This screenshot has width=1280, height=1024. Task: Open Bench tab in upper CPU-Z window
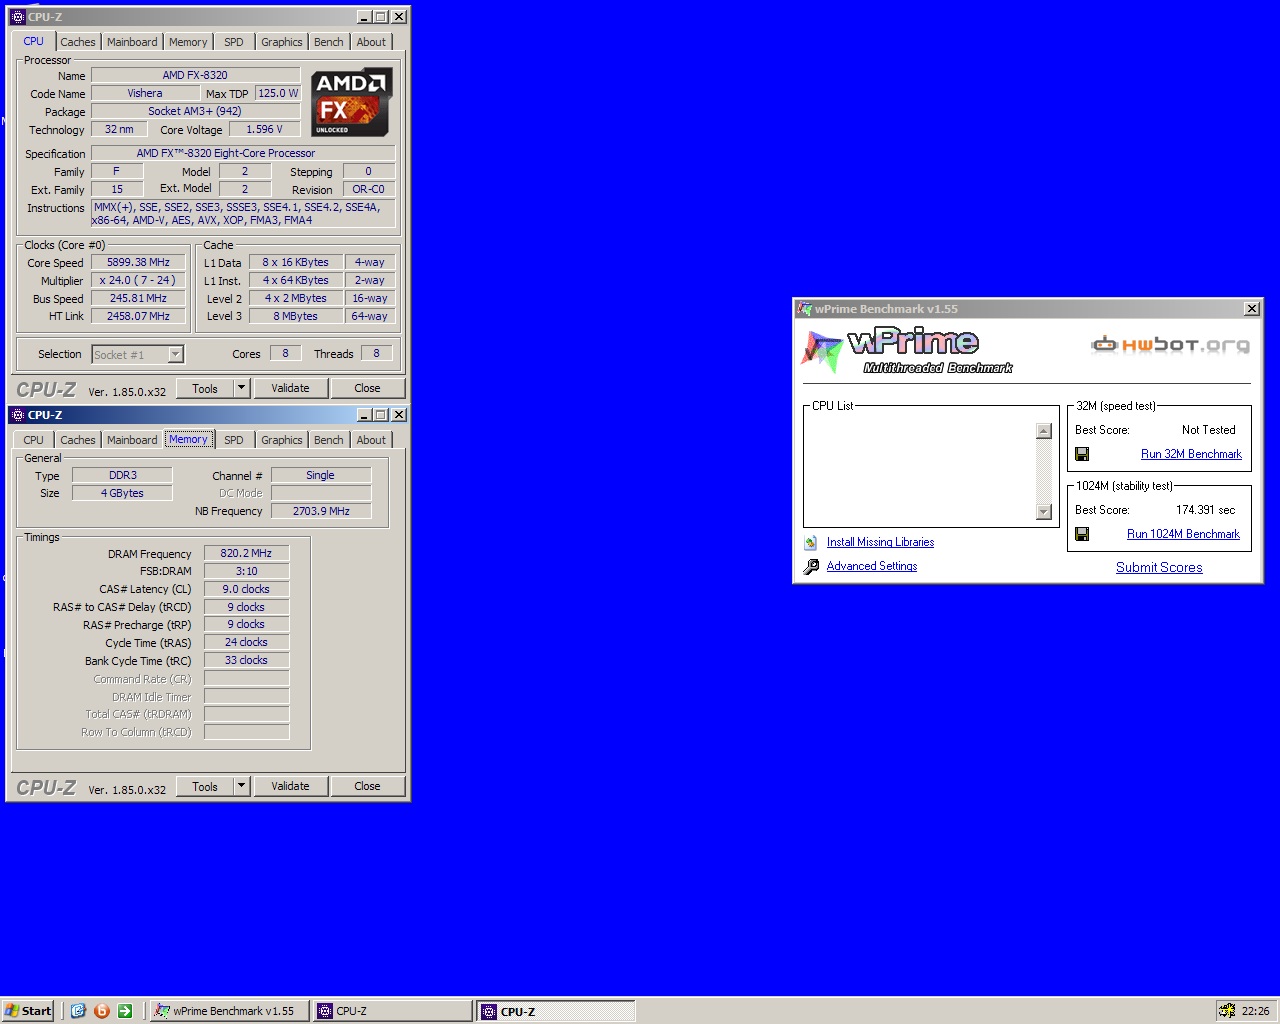point(329,42)
